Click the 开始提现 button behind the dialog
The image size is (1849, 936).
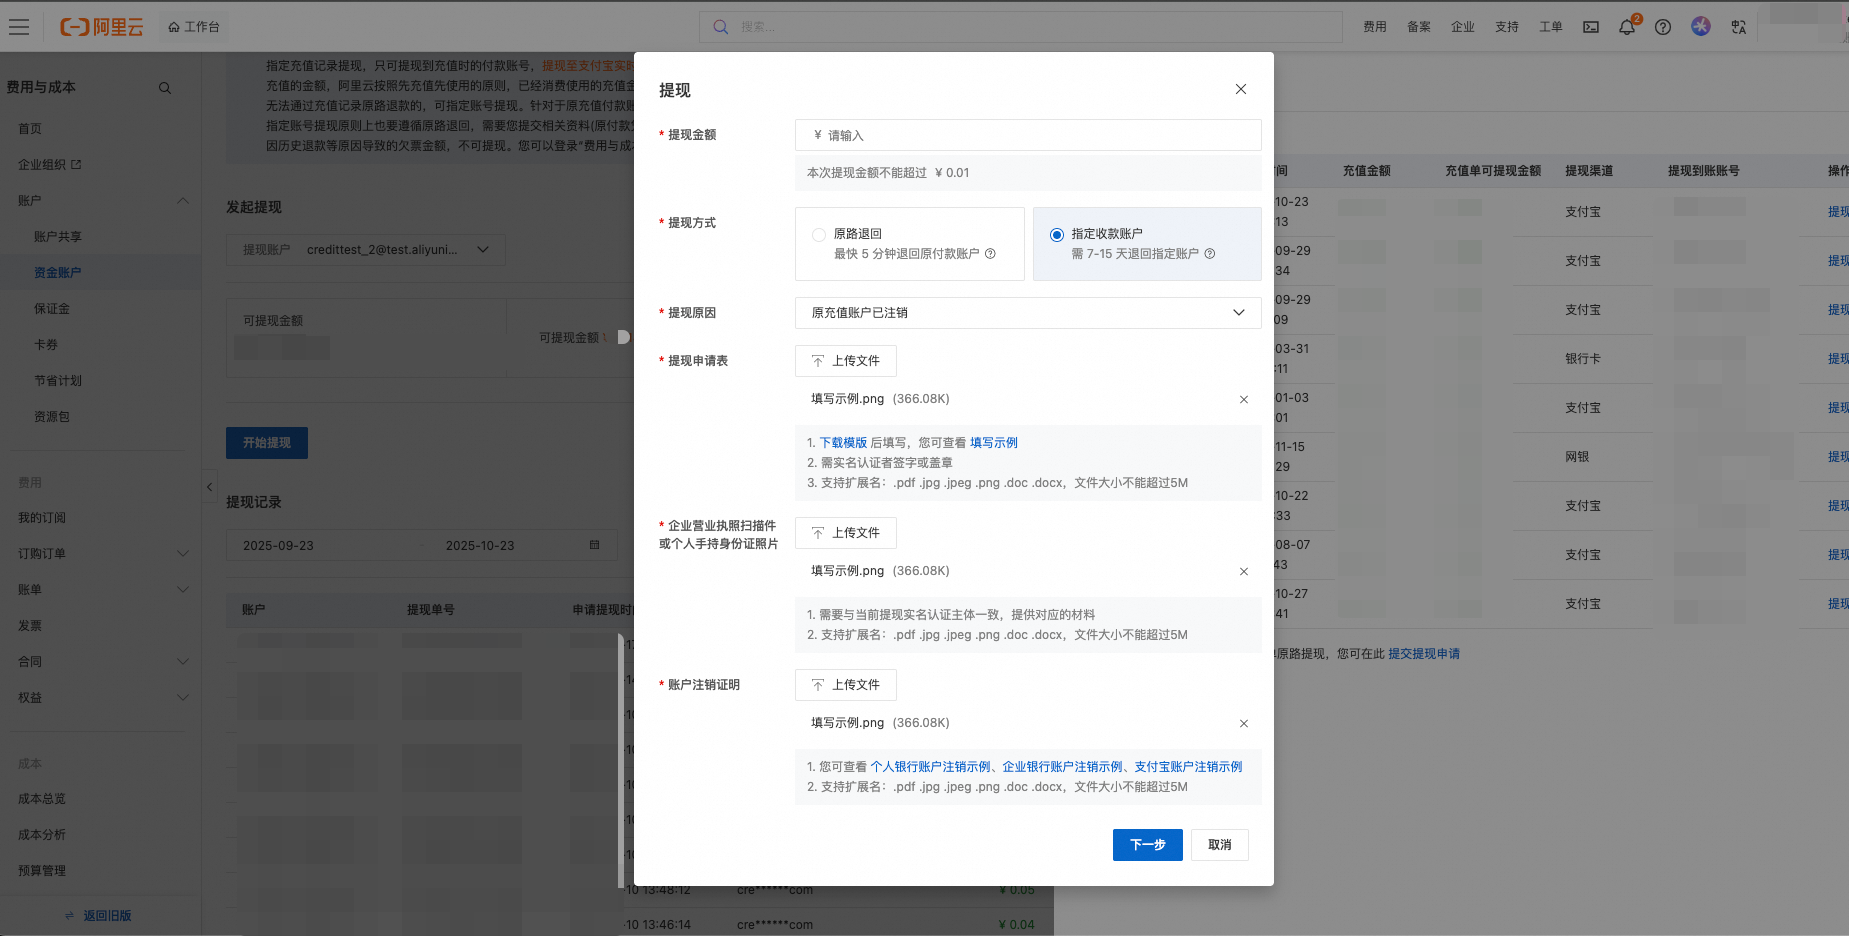click(x=267, y=443)
